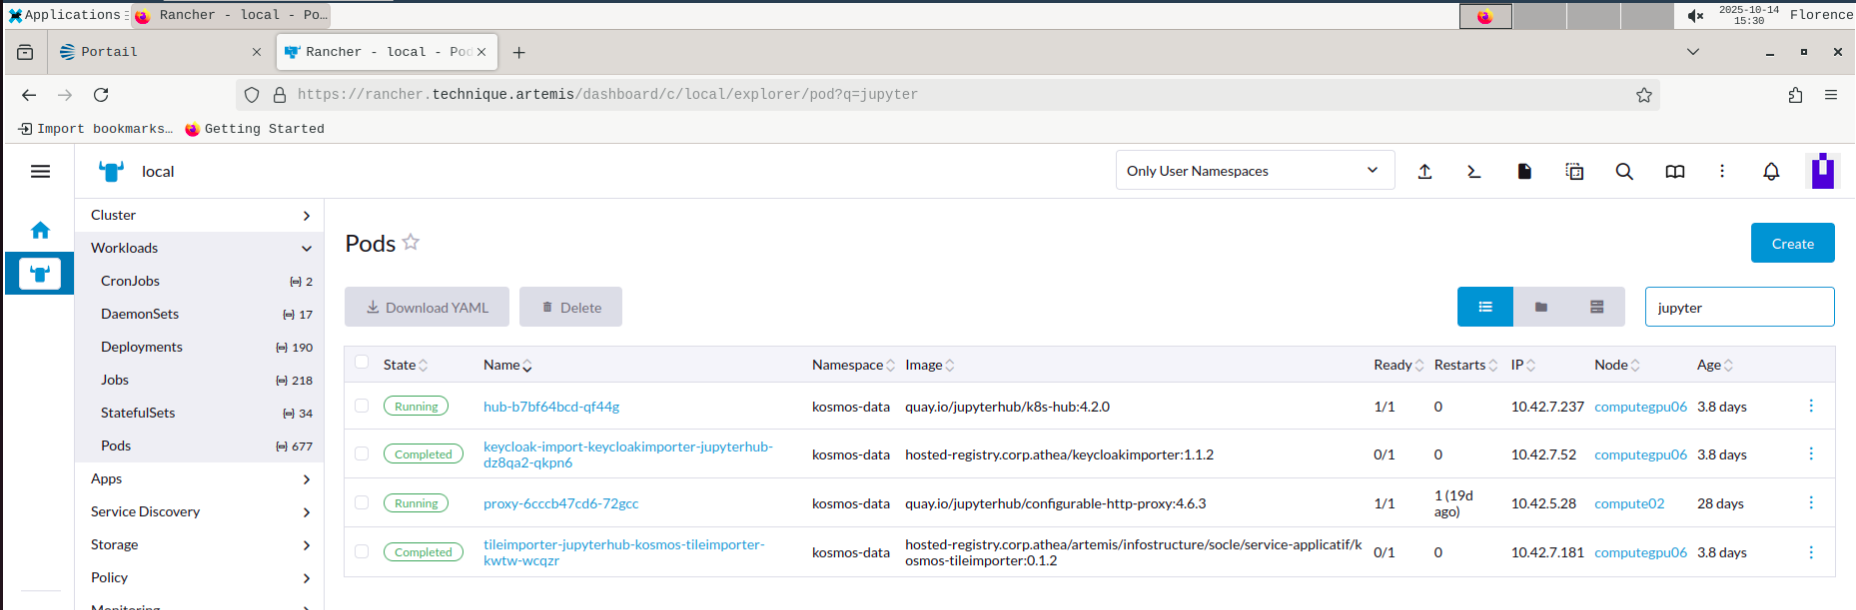Open the resource search magnifier icon
This screenshot has height=610, width=1856.
coord(1624,172)
